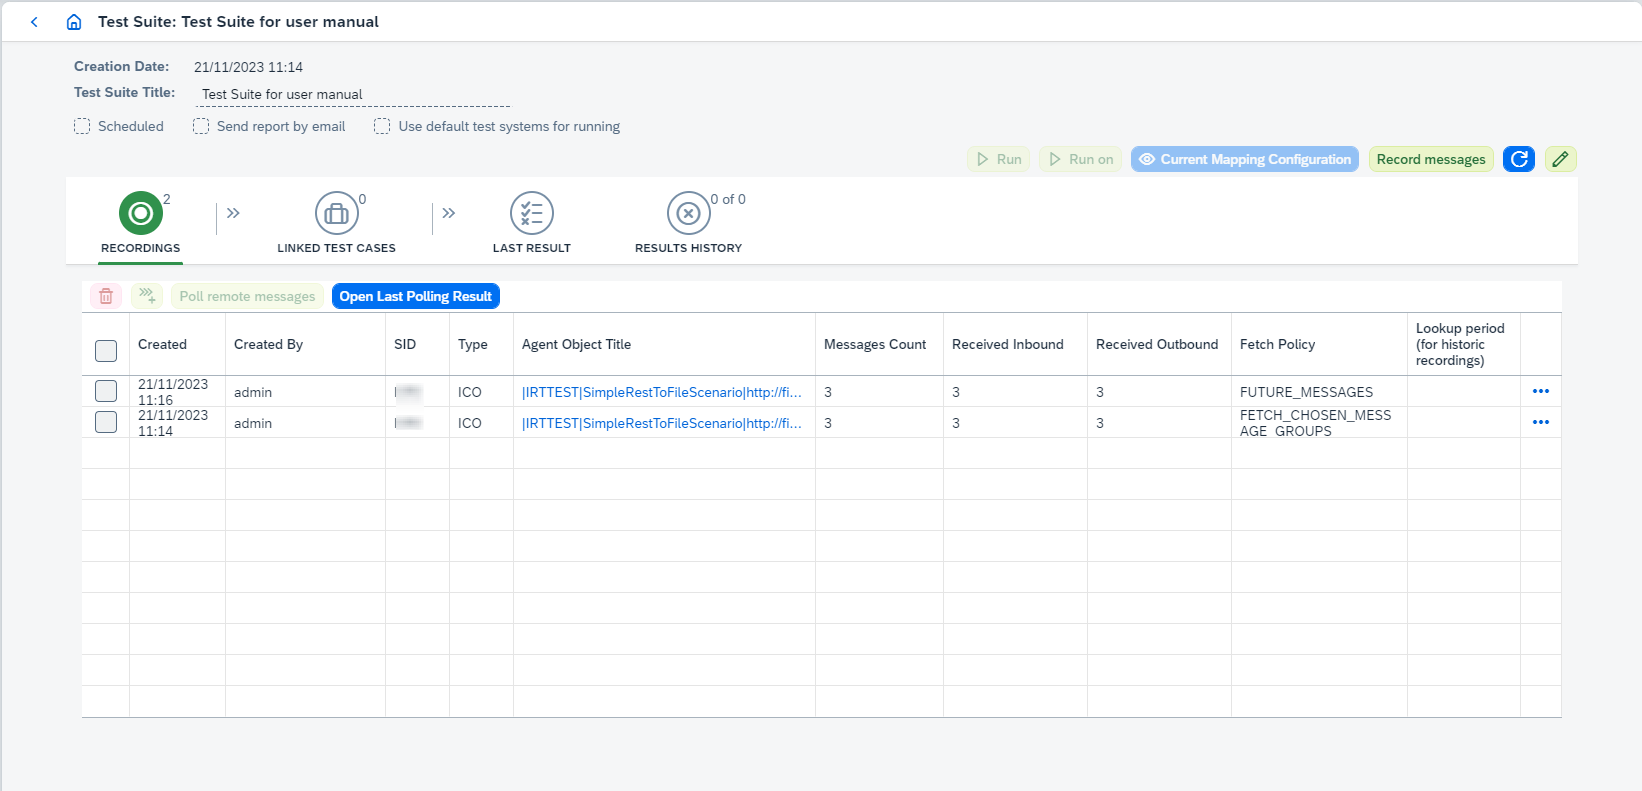Viewport: 1642px width, 791px height.
Task: Select the Results History cross icon
Action: (x=689, y=213)
